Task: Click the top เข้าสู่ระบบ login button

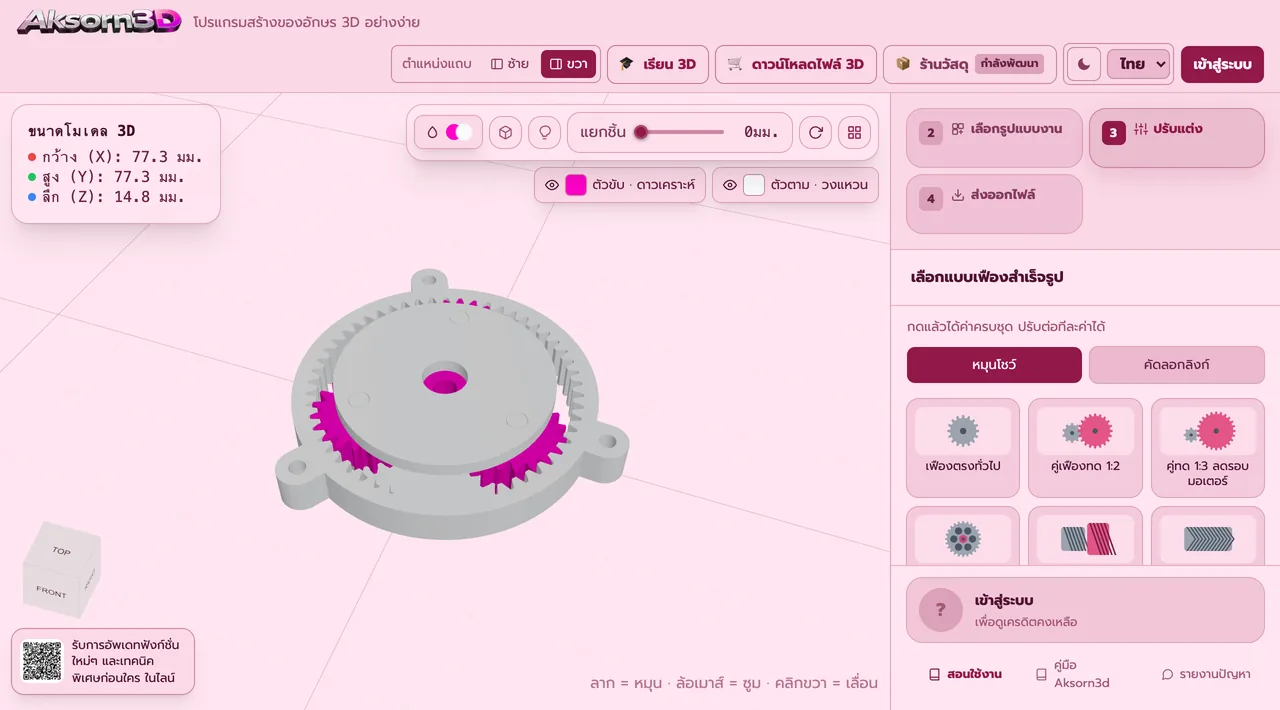Action: pos(1222,64)
